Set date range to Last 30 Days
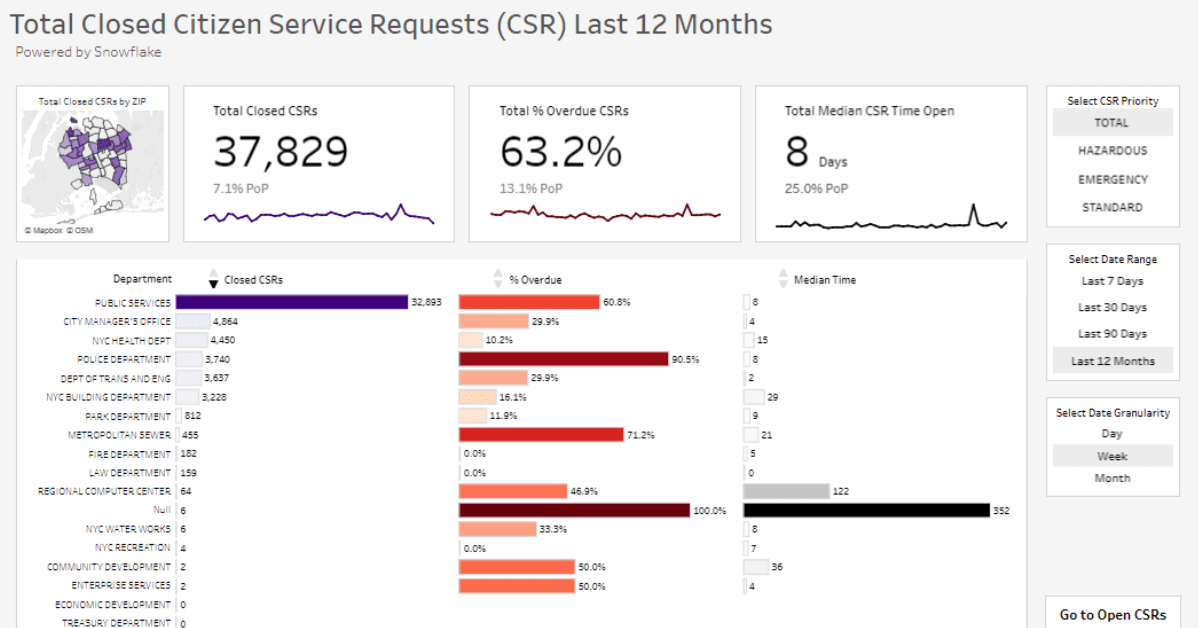The width and height of the screenshot is (1200, 628). [x=1112, y=308]
